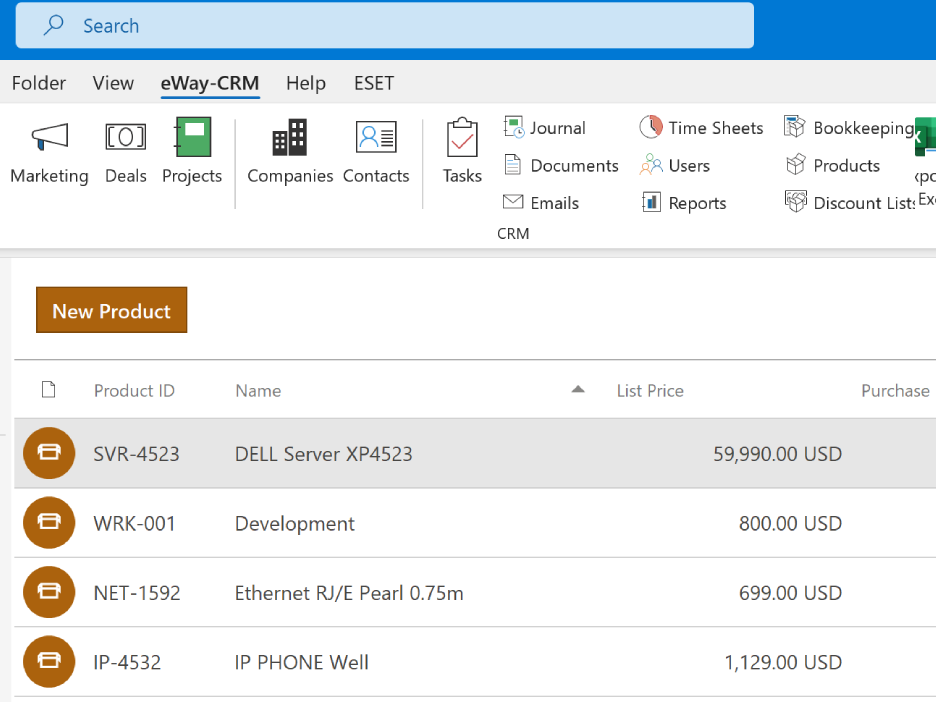Image resolution: width=936 pixels, height=702 pixels.
Task: Click the NET-1592 product row icon
Action: click(49, 592)
